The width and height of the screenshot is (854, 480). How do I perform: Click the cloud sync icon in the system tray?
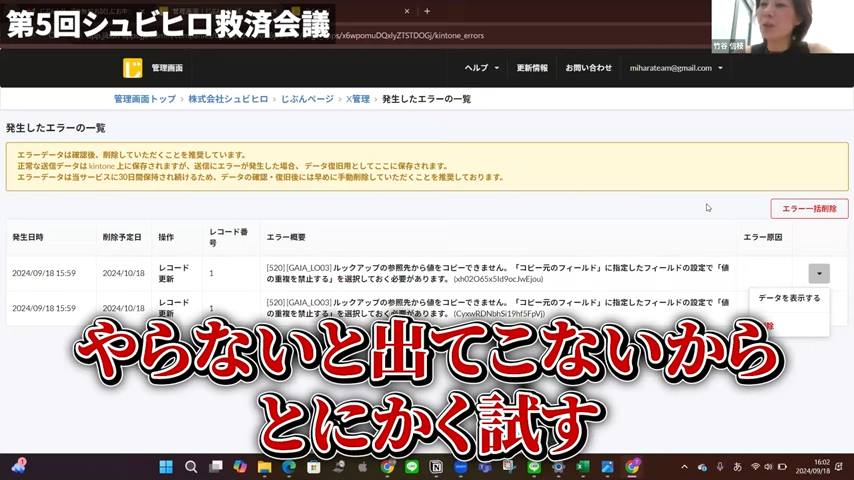pos(703,467)
